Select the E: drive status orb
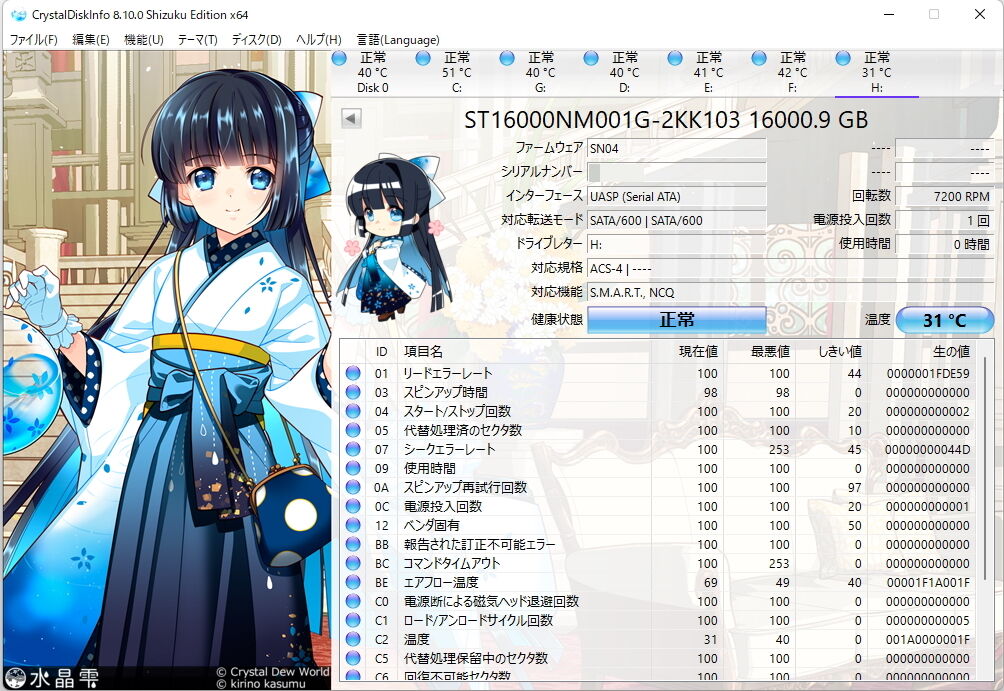The width and height of the screenshot is (1004, 691). 675,59
